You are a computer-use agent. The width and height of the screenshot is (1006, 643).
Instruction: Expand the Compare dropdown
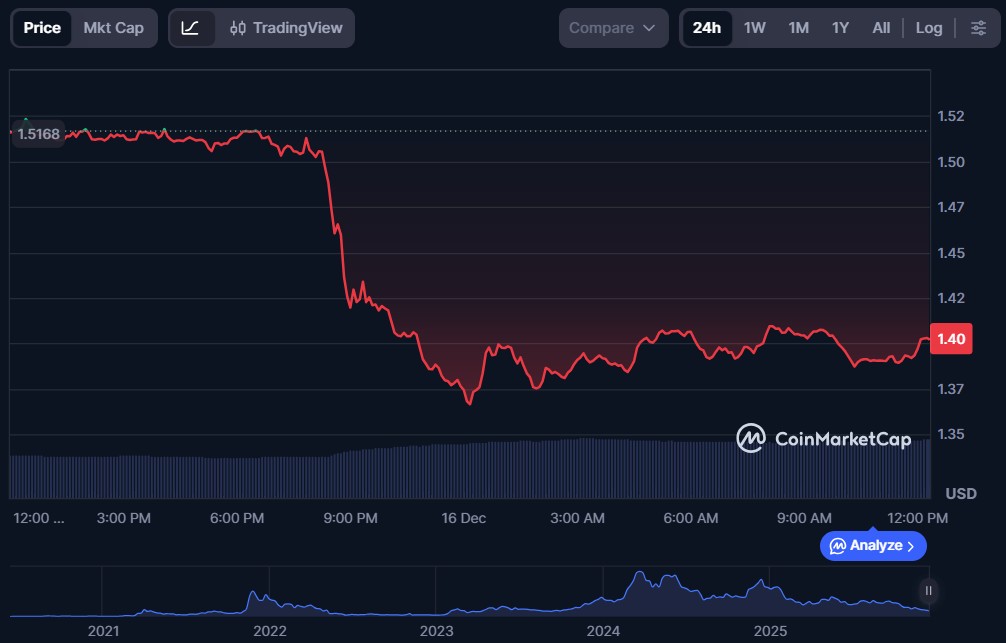pos(613,28)
